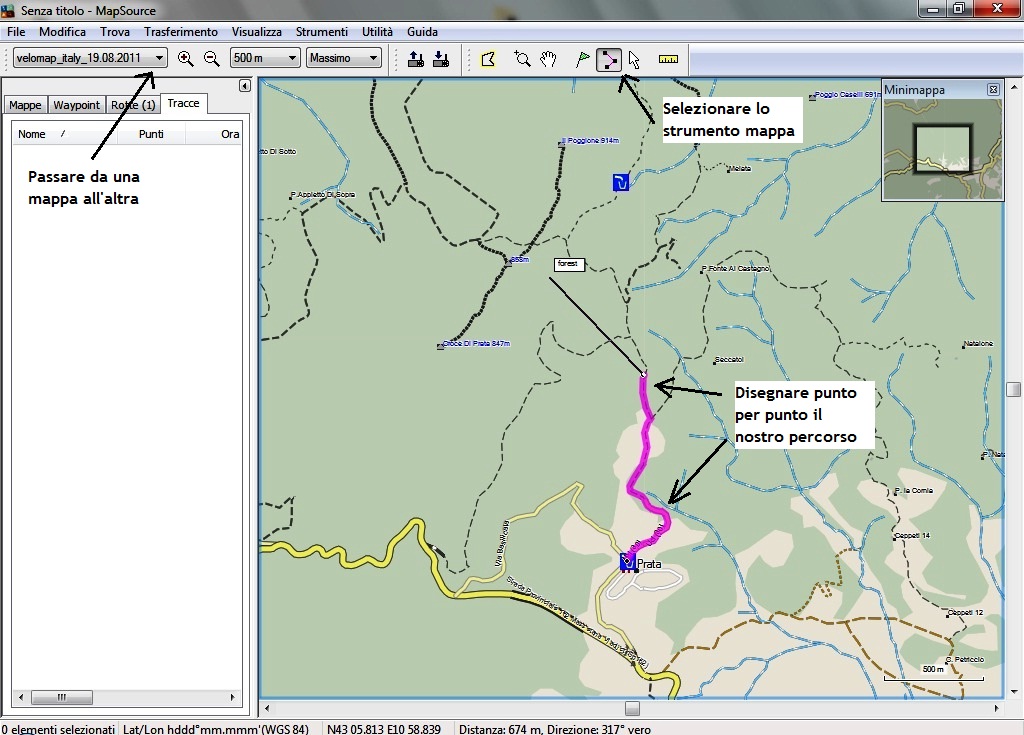Open the Guida menu

coord(422,31)
